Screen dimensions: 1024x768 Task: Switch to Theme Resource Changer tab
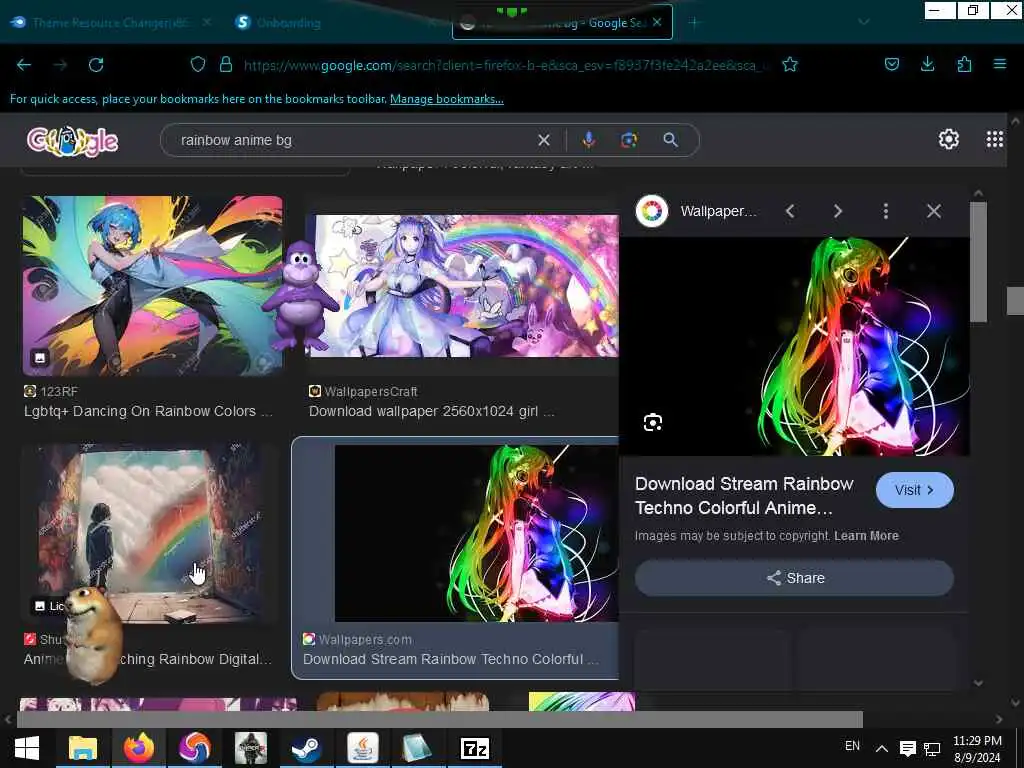click(110, 23)
